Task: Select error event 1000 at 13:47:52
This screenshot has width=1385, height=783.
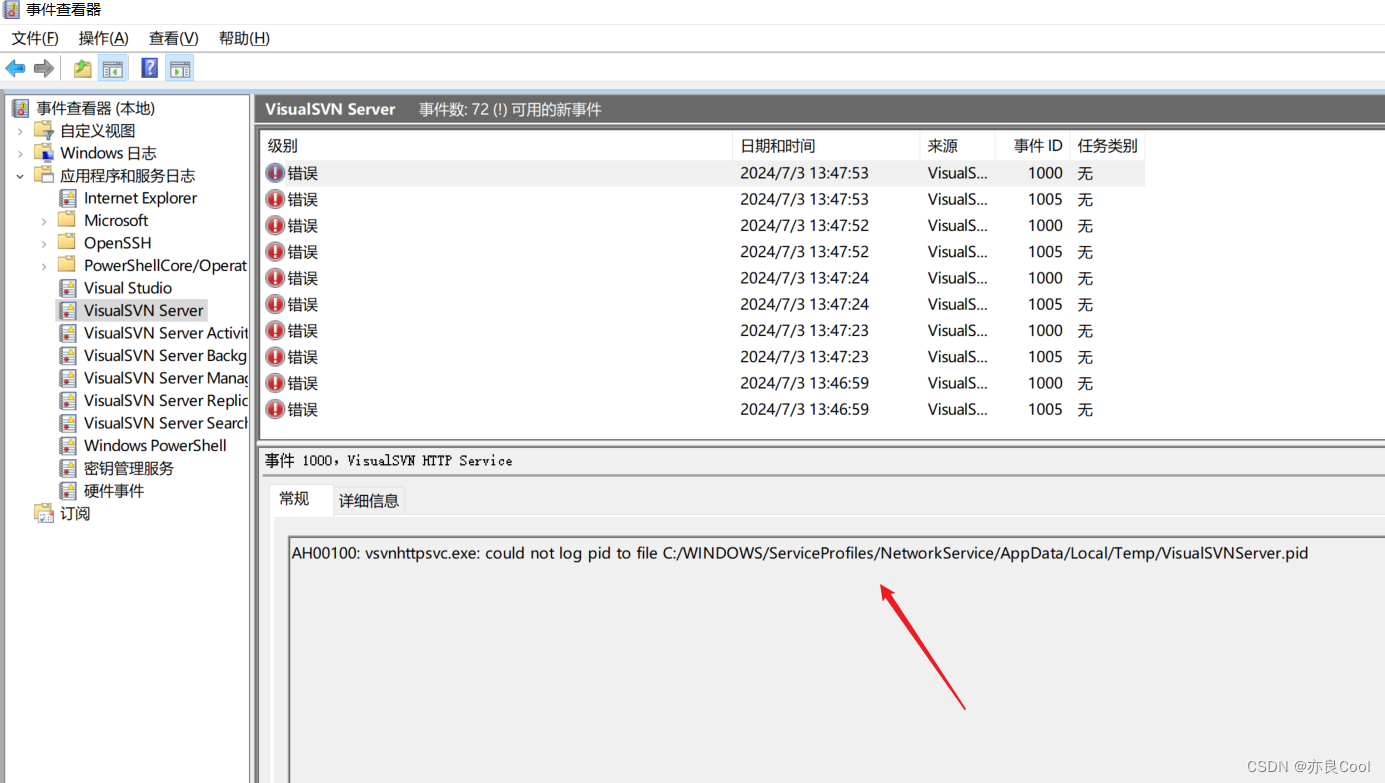Action: point(703,226)
